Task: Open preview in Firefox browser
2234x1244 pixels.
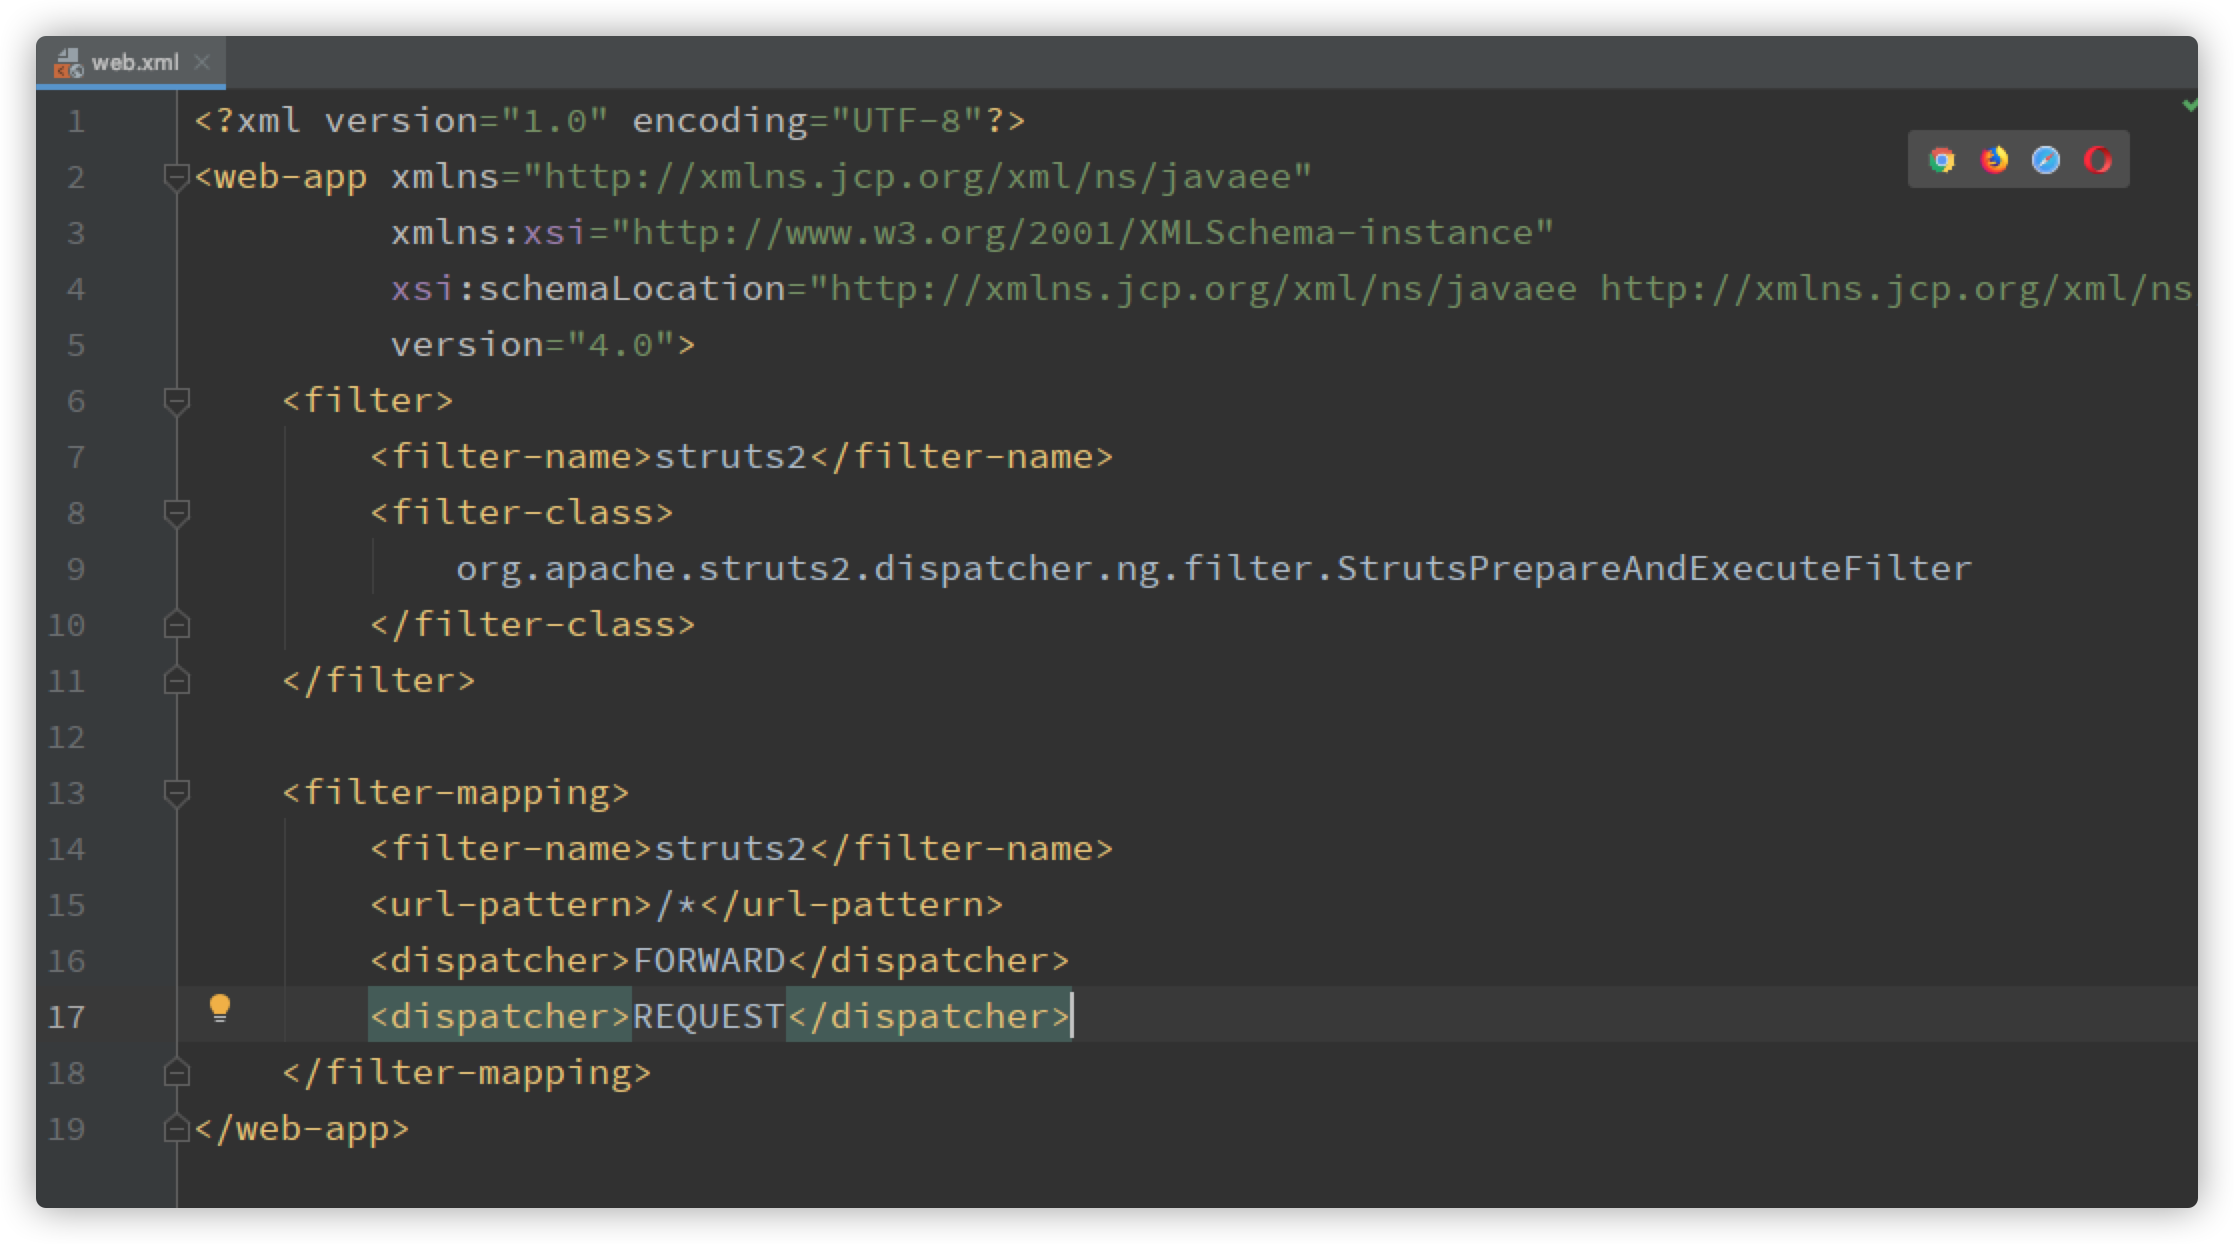Action: pyautogui.click(x=1994, y=160)
